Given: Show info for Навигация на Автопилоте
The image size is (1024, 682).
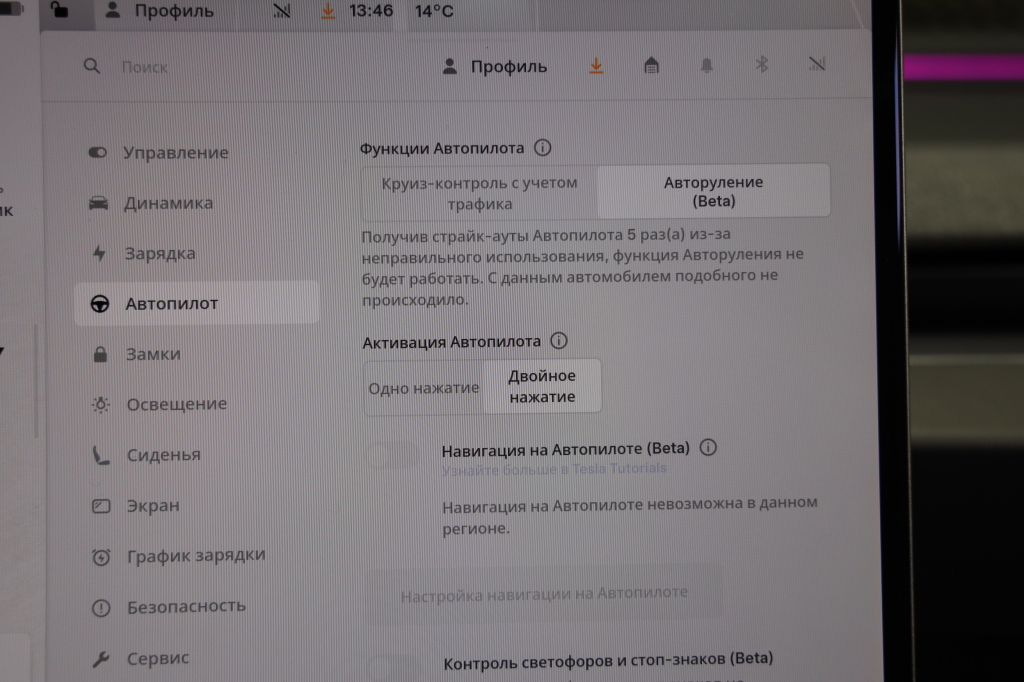Looking at the screenshot, I should [x=709, y=448].
